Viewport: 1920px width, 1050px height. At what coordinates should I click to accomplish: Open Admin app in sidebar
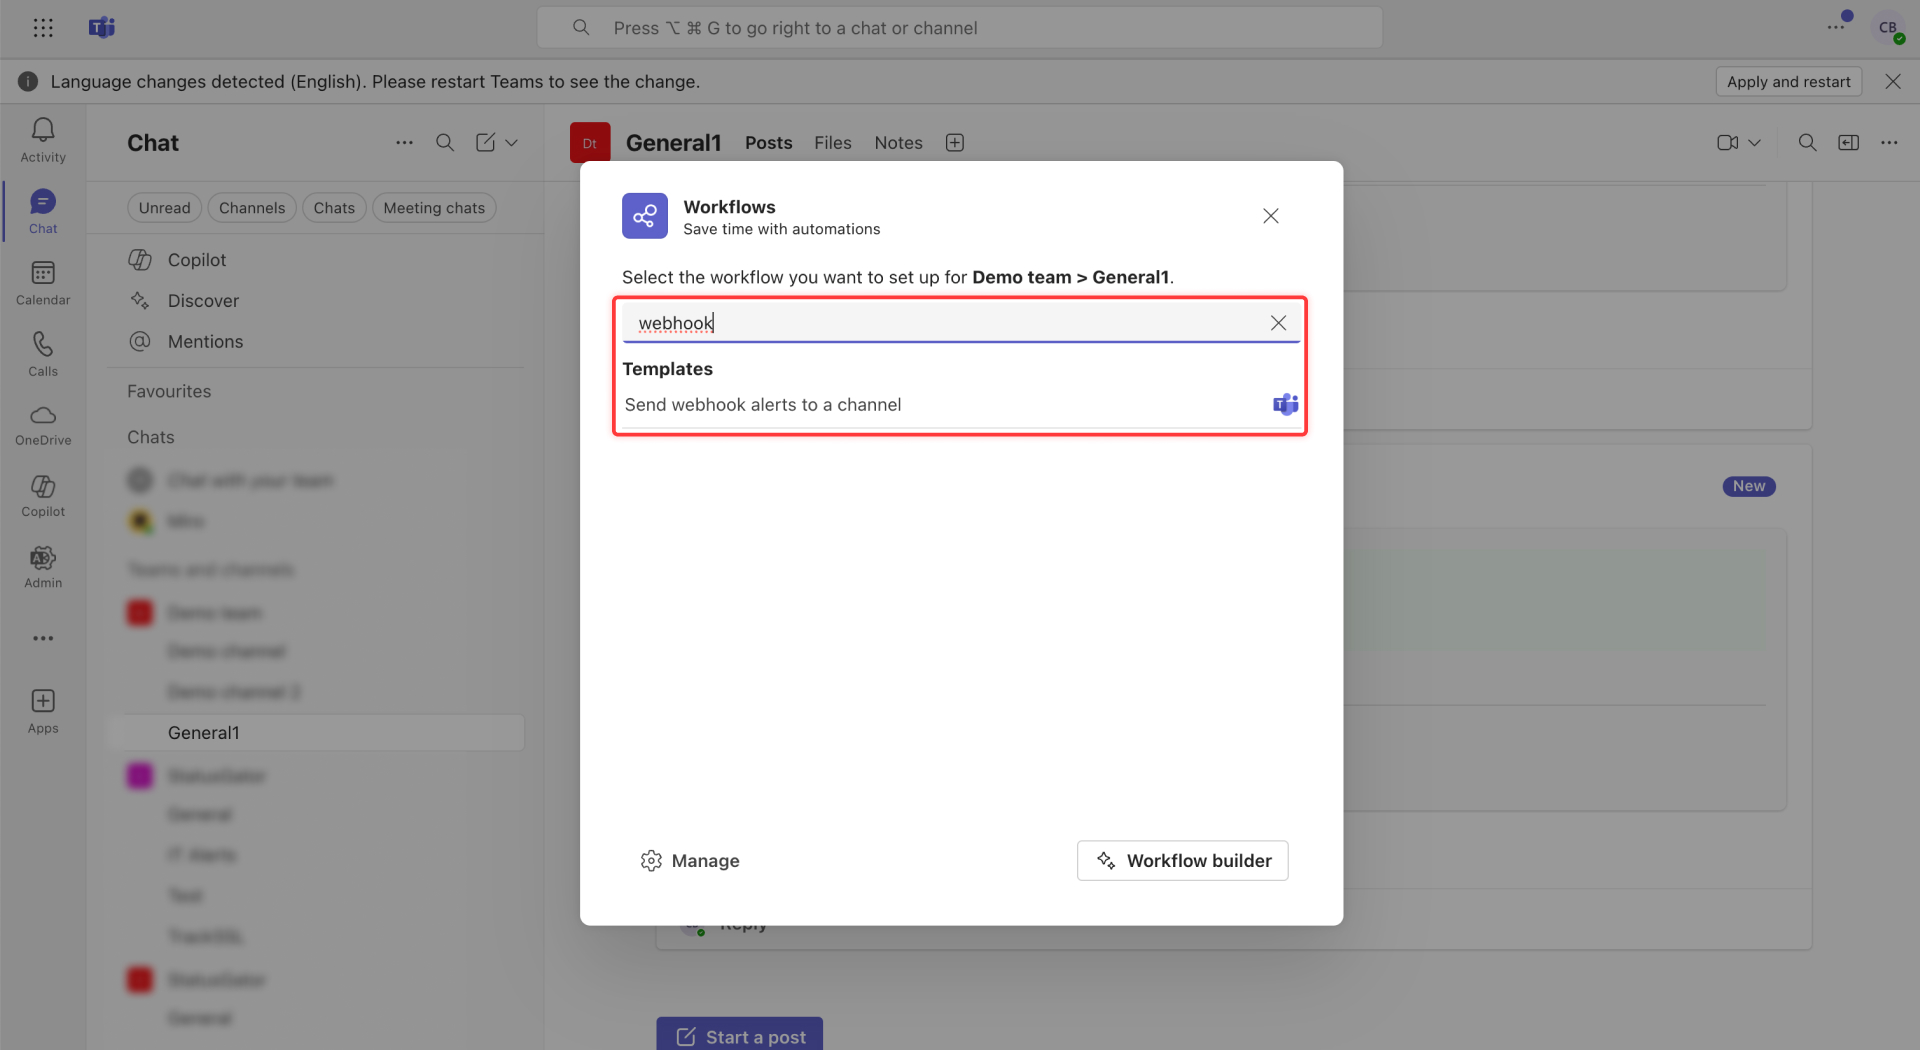(43, 567)
